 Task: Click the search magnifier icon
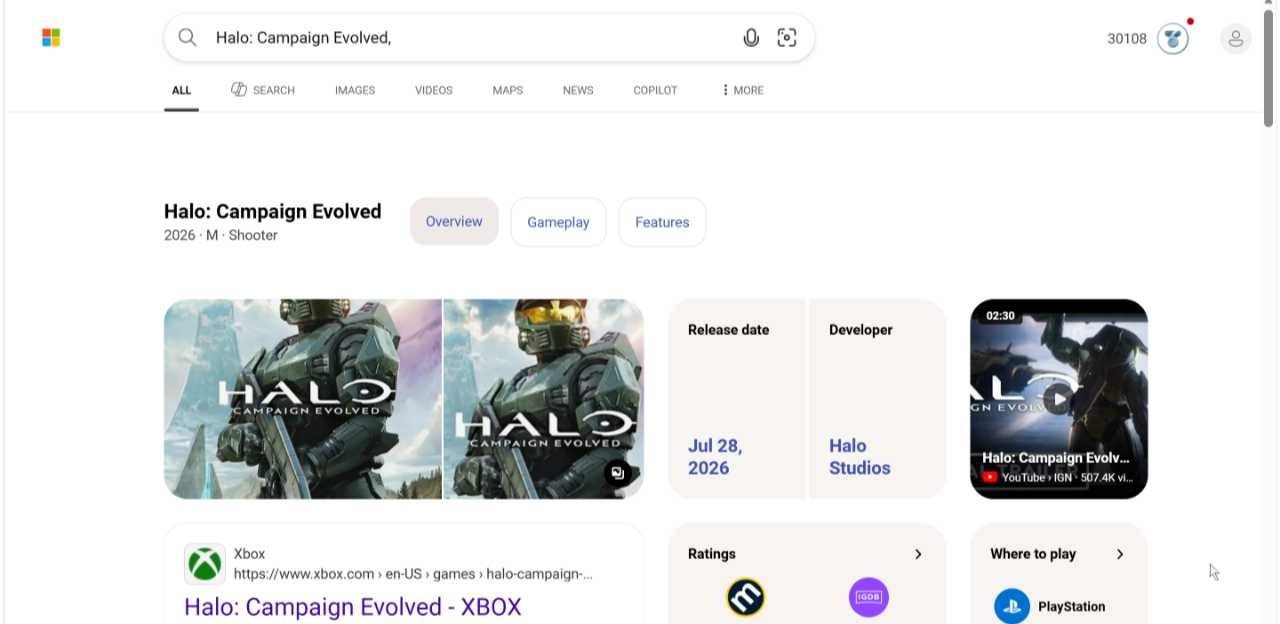(x=187, y=38)
